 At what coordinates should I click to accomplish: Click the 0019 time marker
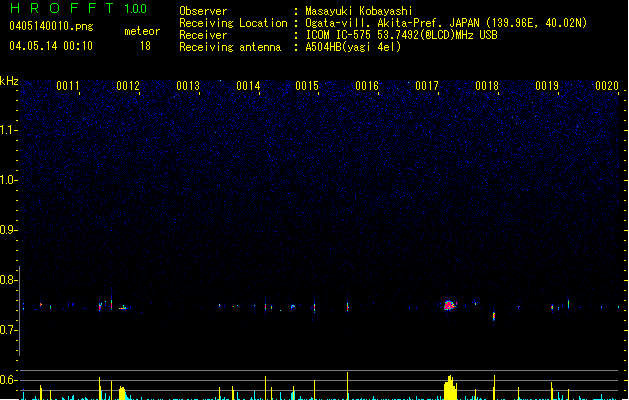547,86
